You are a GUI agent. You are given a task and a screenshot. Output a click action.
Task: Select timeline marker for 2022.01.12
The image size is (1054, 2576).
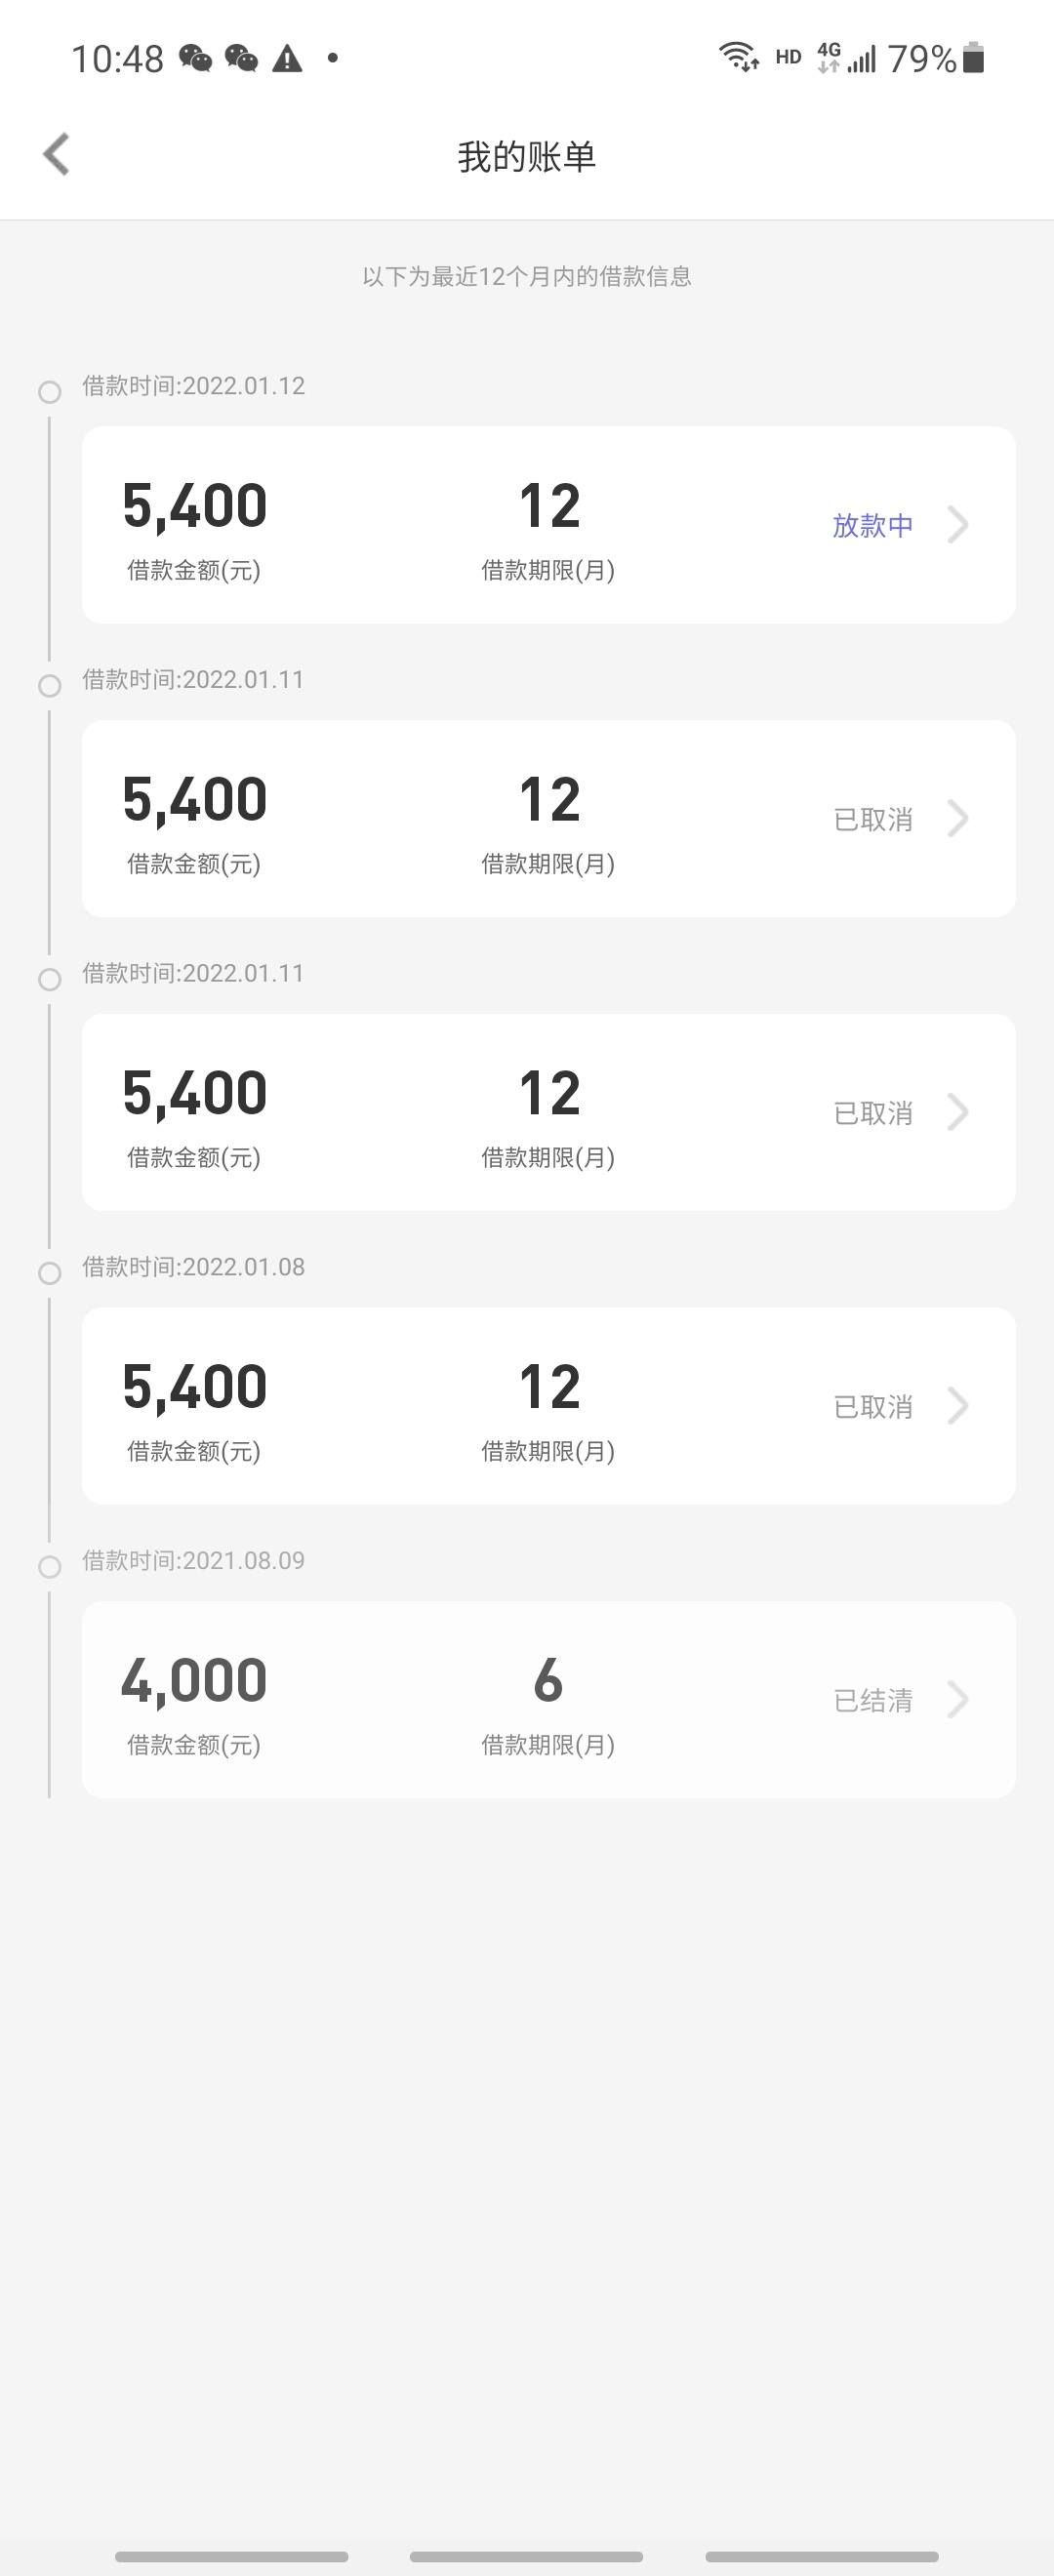(x=49, y=391)
